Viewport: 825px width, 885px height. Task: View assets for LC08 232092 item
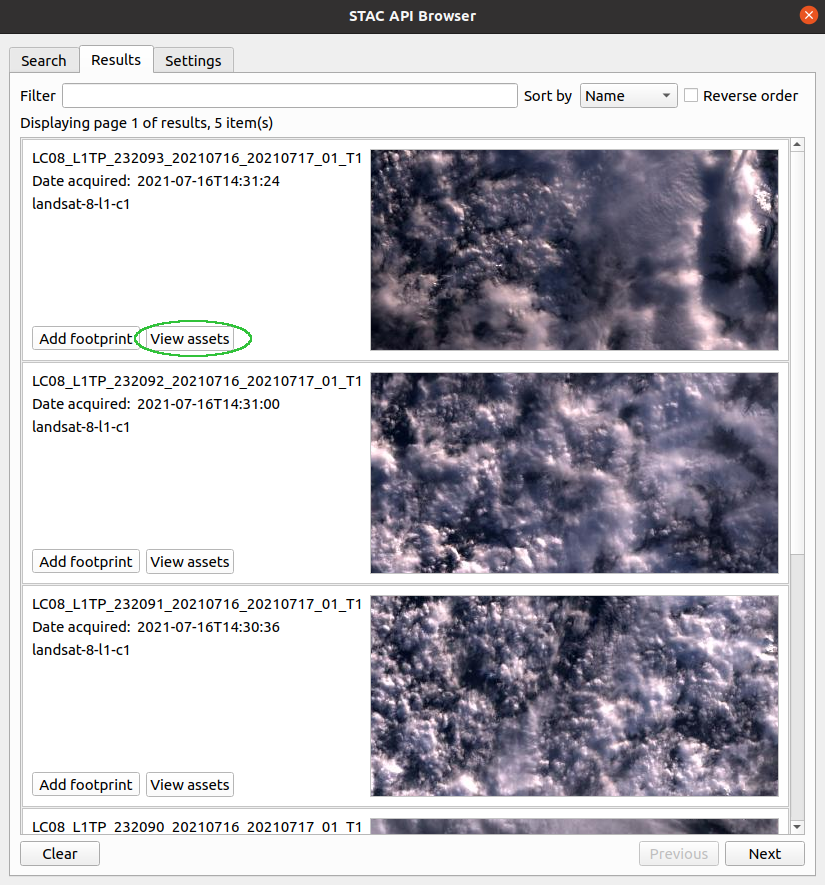coord(190,562)
